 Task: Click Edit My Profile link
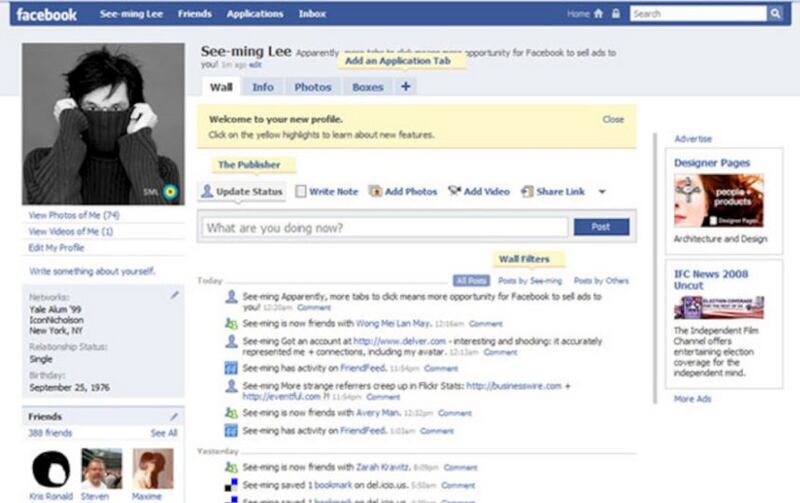point(56,247)
